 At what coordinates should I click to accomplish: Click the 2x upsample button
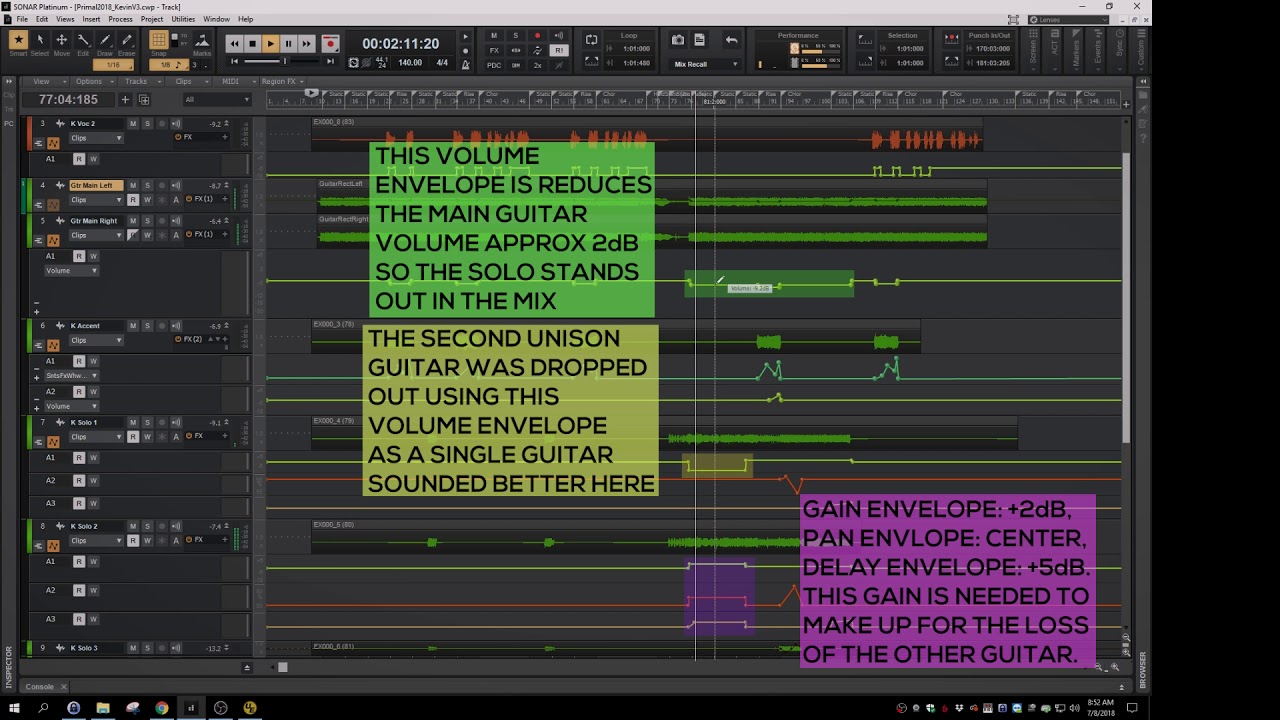point(537,65)
